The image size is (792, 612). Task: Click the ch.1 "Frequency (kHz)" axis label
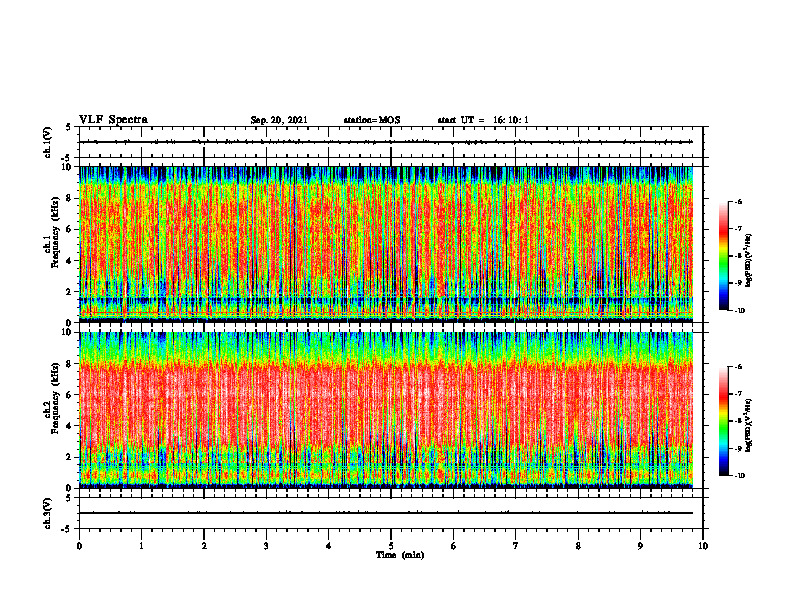pyautogui.click(x=55, y=232)
